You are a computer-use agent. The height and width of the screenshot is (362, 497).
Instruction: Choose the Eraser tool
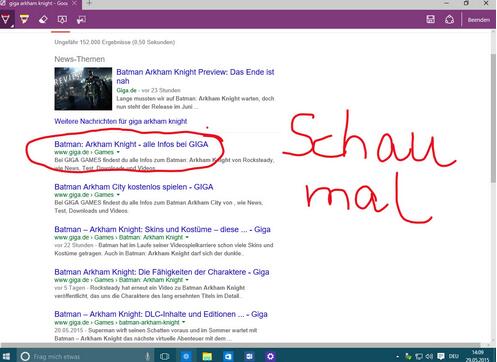click(43, 20)
